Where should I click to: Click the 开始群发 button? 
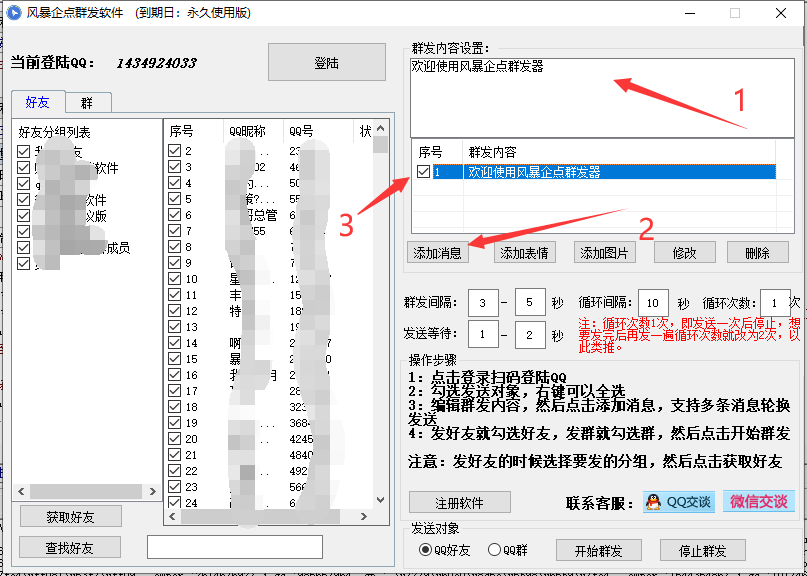(x=599, y=551)
